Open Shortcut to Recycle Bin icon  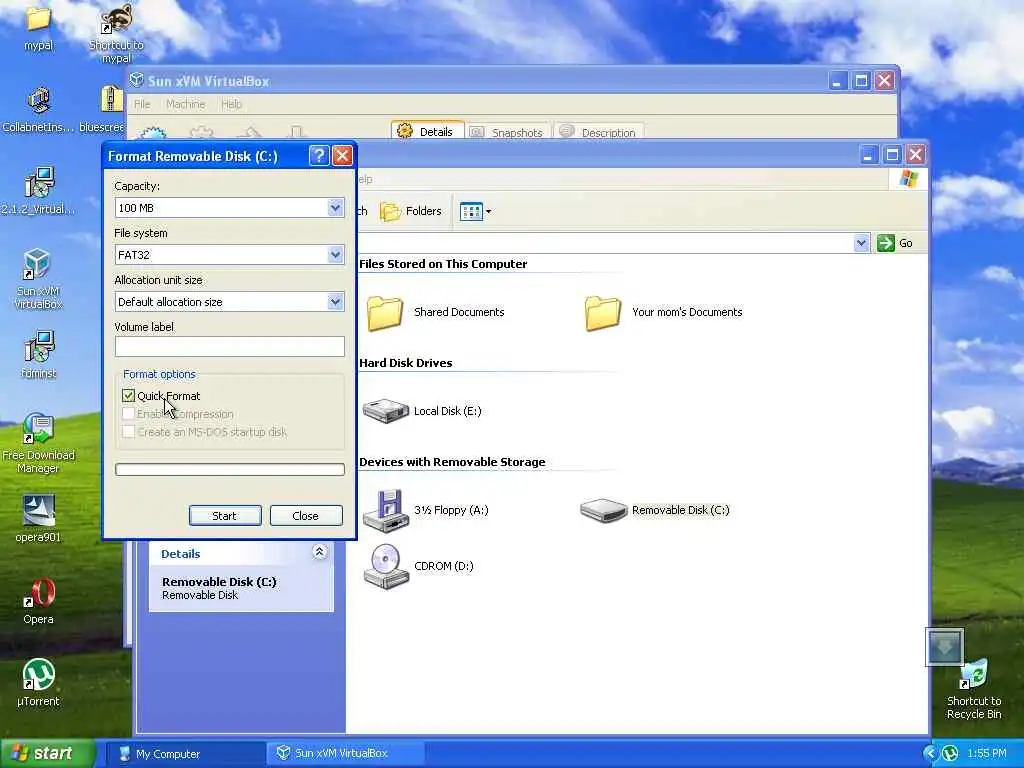pos(974,690)
